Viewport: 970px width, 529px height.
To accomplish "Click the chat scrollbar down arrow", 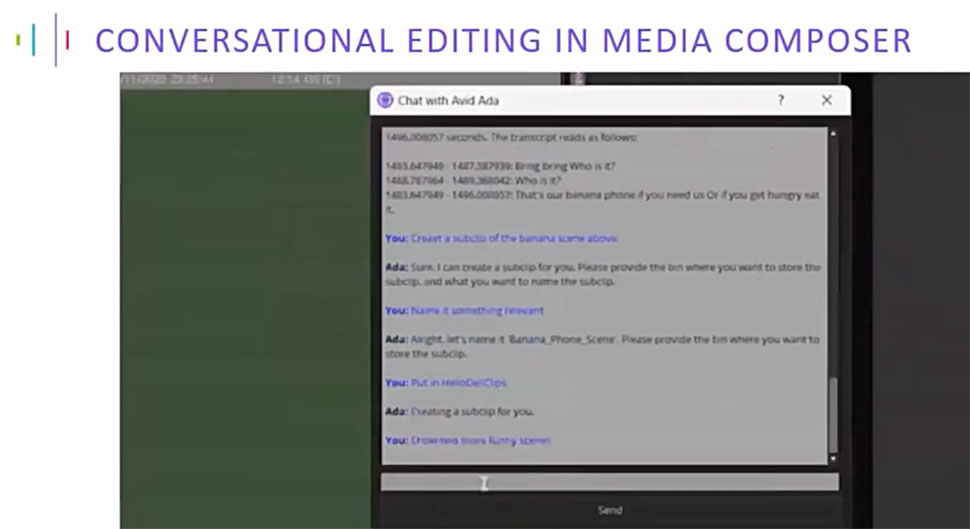I will (x=833, y=458).
